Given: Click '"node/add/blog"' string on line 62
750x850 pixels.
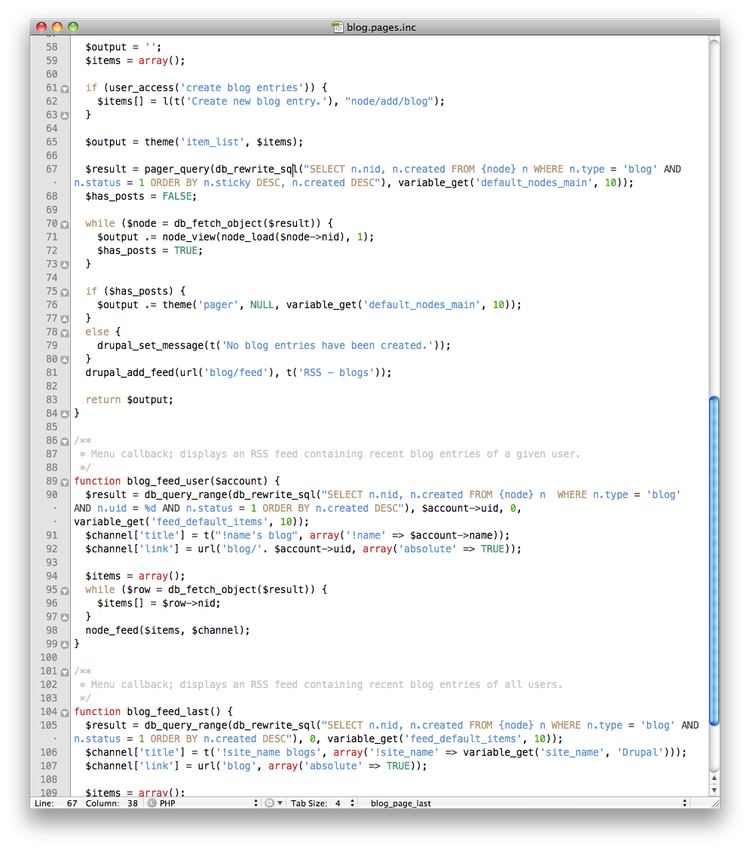Looking at the screenshot, I should (x=389, y=101).
